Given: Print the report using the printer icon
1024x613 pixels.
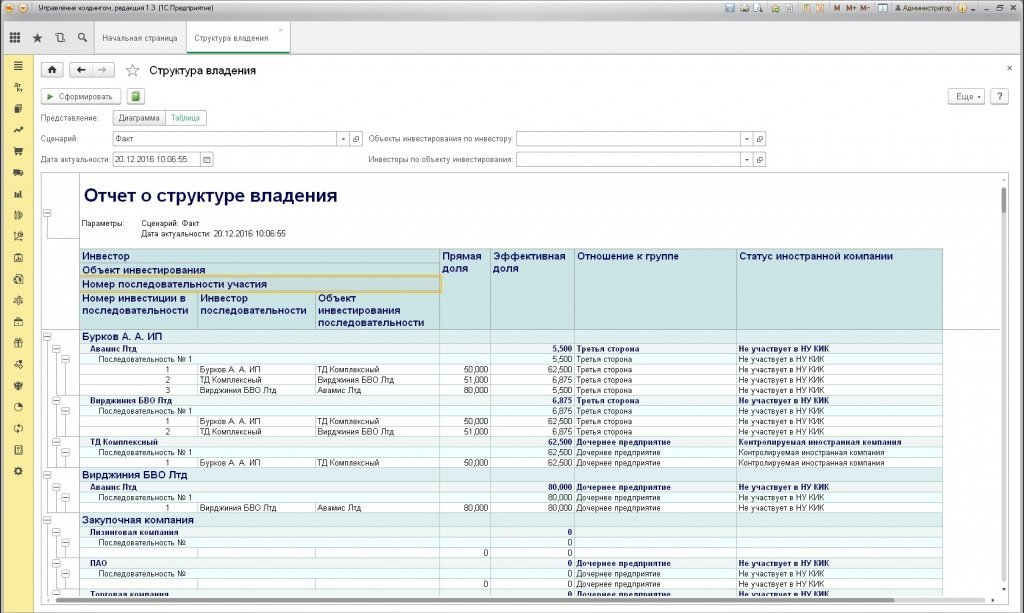Looking at the screenshot, I should click(x=744, y=8).
